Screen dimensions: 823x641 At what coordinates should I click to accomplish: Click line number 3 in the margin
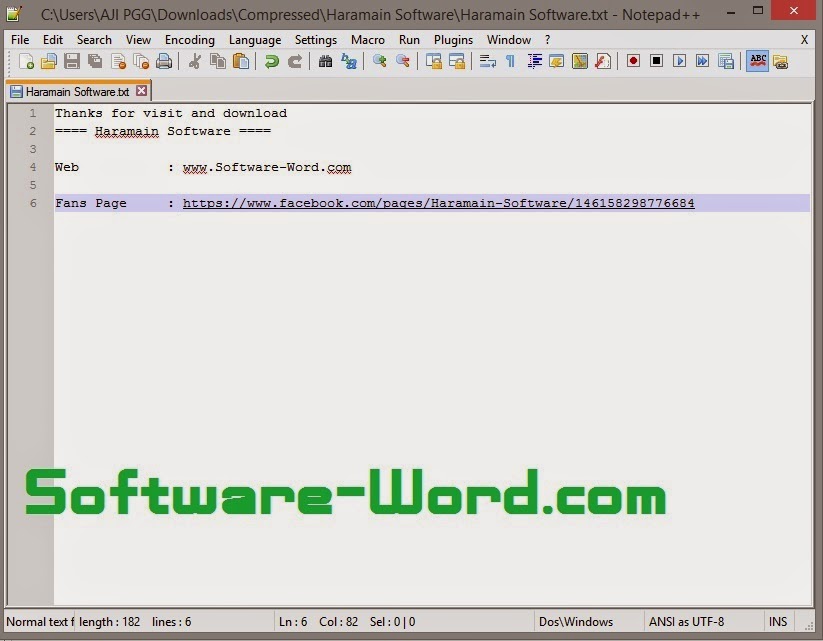pos(33,149)
